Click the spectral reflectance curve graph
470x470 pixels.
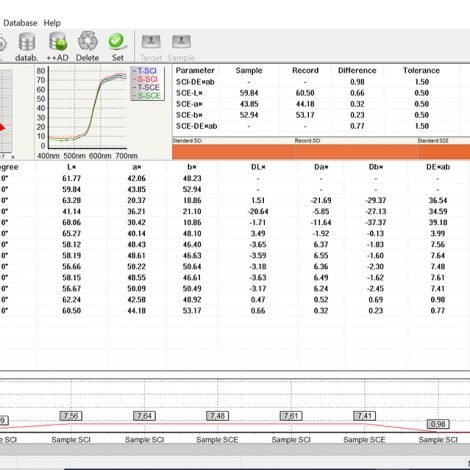(87, 107)
